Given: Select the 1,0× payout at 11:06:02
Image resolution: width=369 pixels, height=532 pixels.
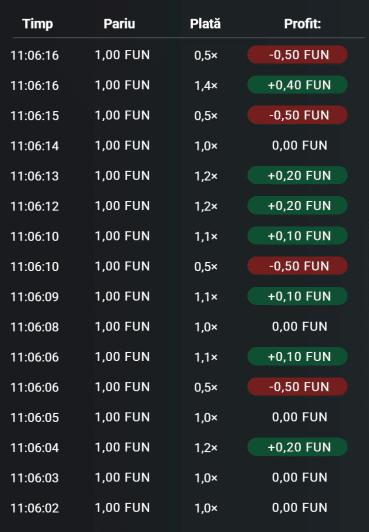Looking at the screenshot, I should pos(206,508).
